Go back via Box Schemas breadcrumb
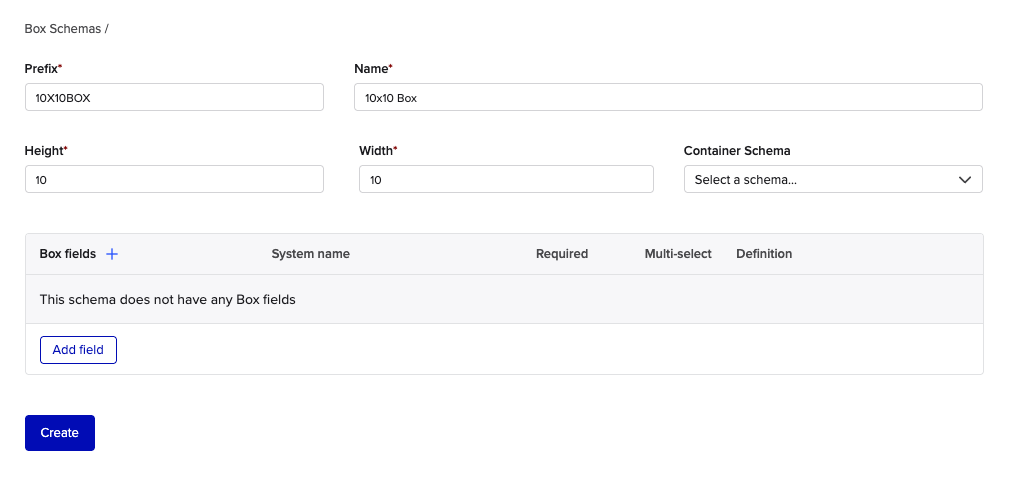 [62, 29]
